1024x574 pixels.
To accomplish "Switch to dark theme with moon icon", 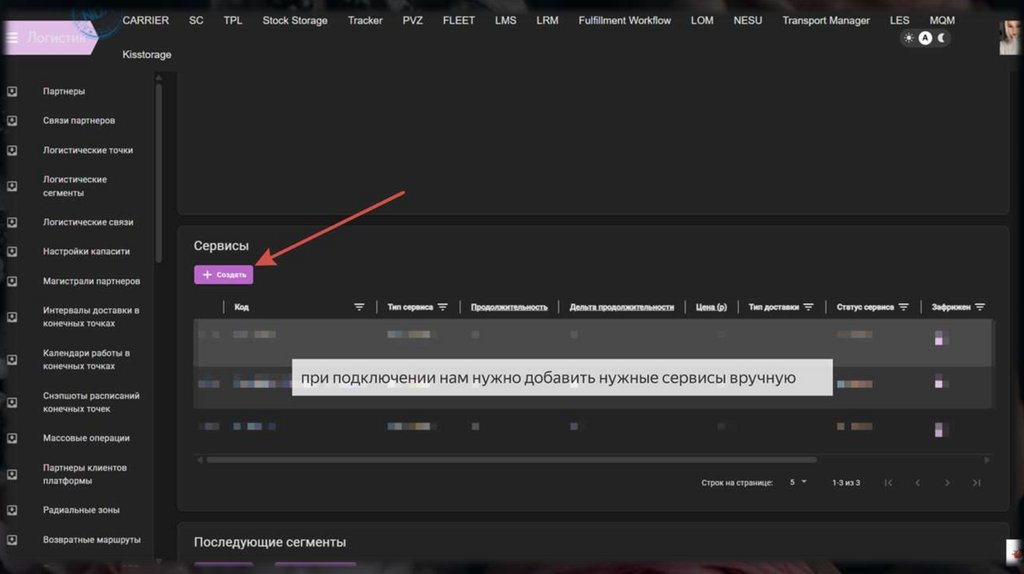I will (942, 38).
